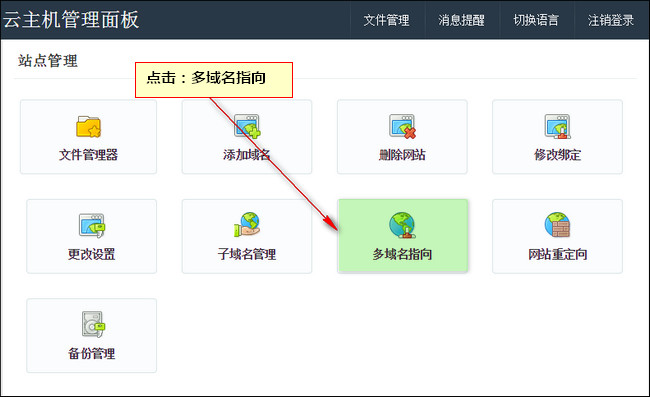The image size is (650, 397).
Task: Click the 修改绑定 stamp icon
Action: click(x=558, y=126)
